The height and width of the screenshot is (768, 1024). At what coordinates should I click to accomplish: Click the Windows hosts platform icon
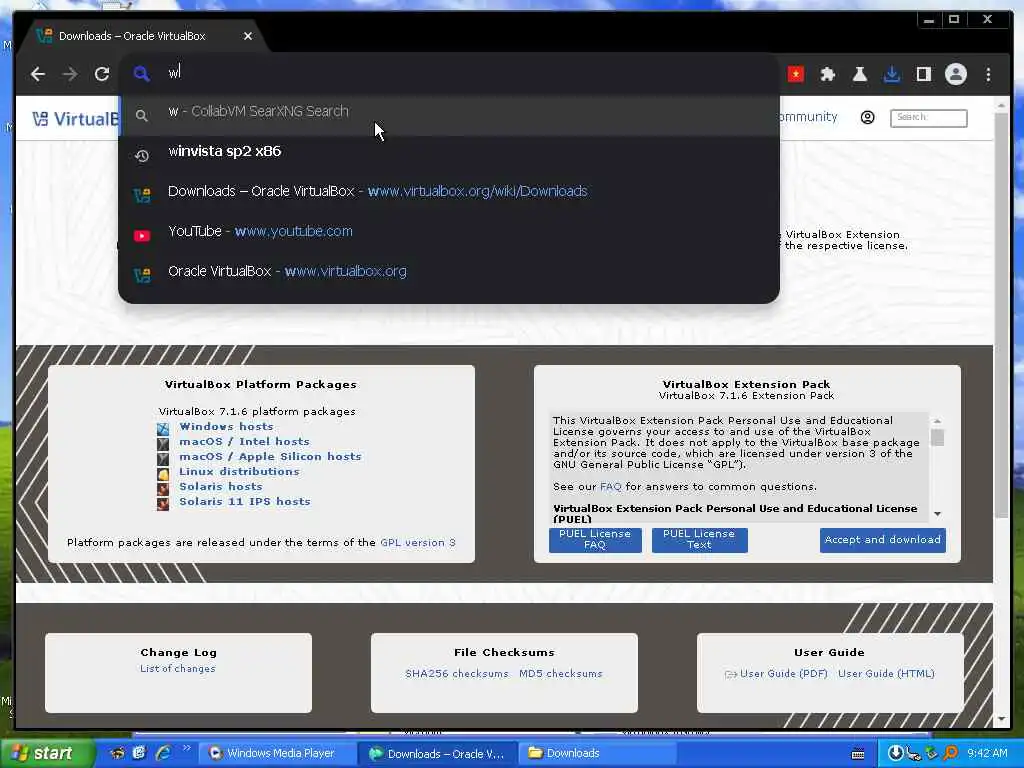(x=163, y=428)
